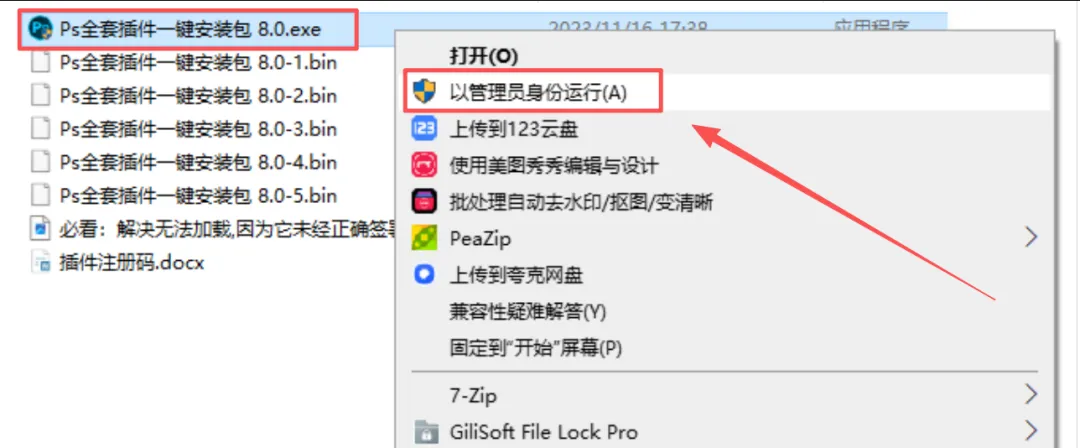Expand the 7-Zip submenu arrow
The image size is (1080, 448).
point(1030,396)
